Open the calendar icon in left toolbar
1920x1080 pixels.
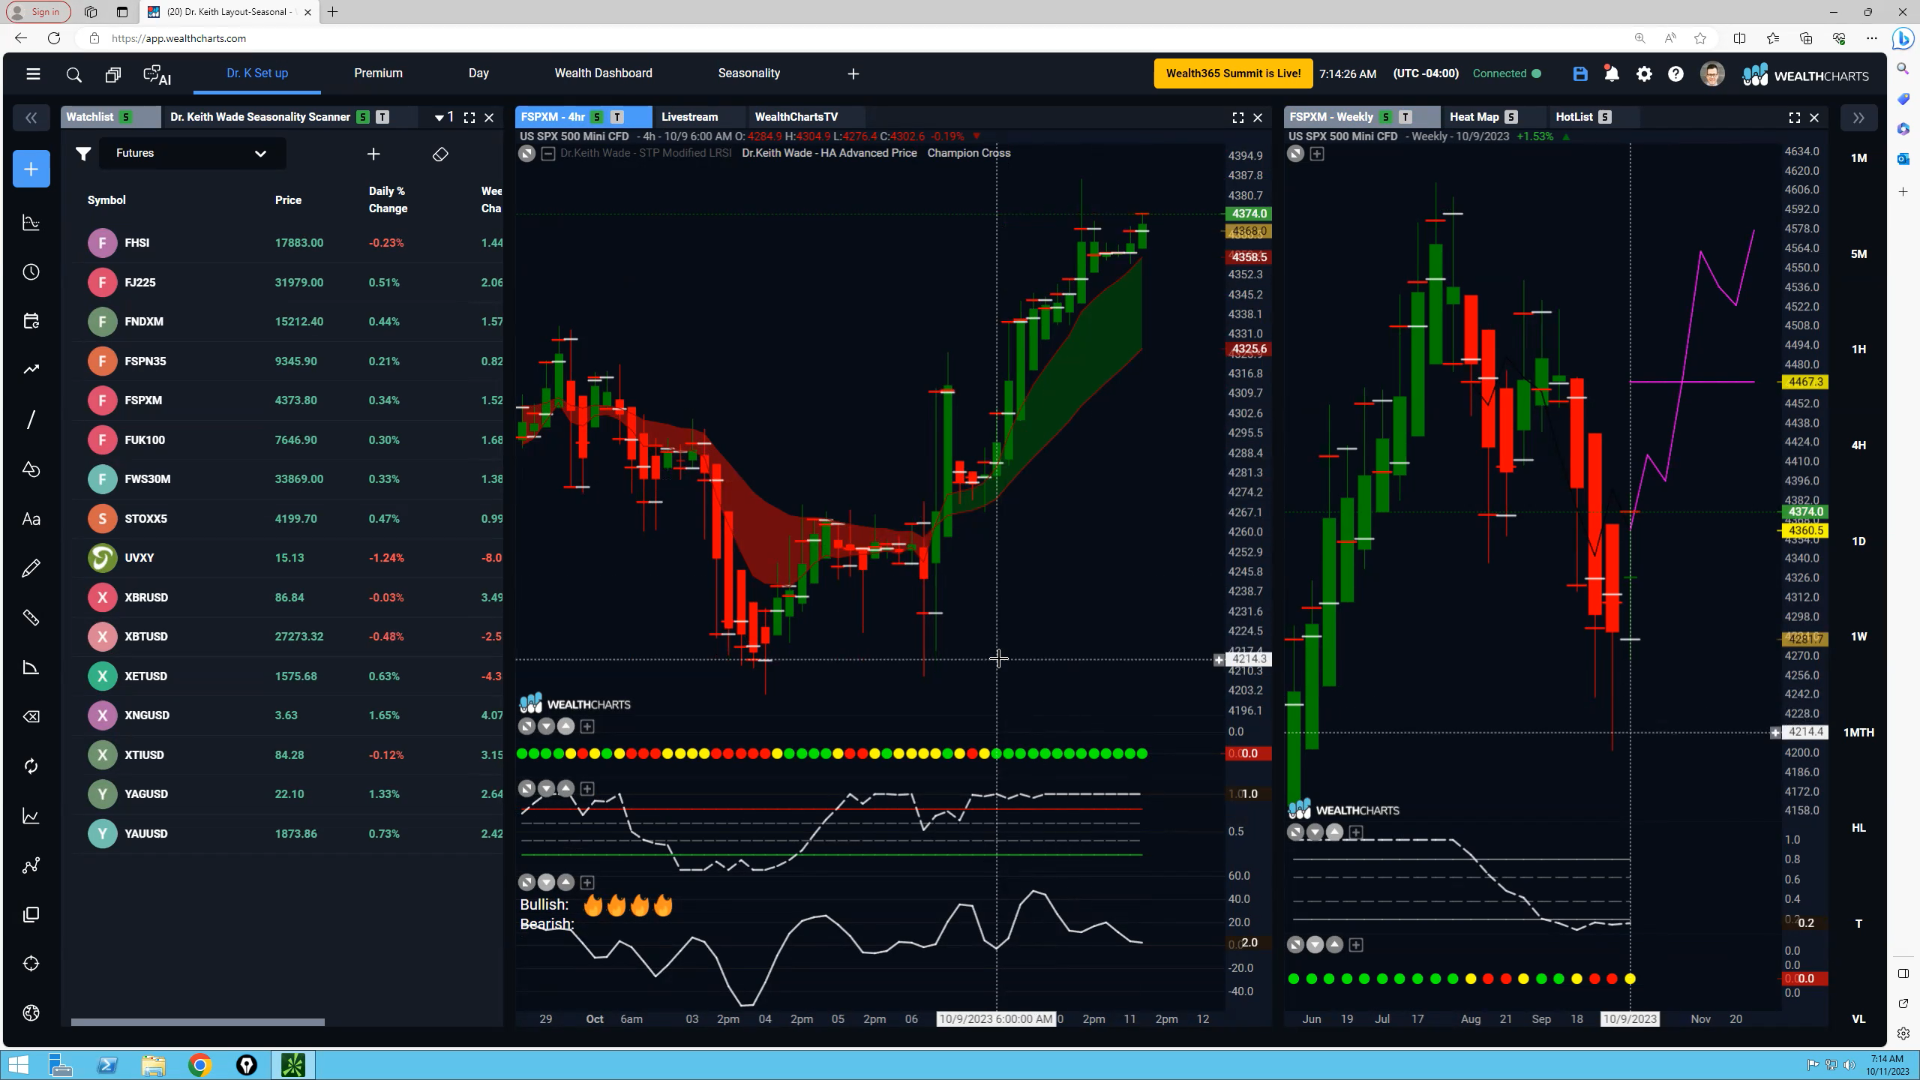[31, 321]
